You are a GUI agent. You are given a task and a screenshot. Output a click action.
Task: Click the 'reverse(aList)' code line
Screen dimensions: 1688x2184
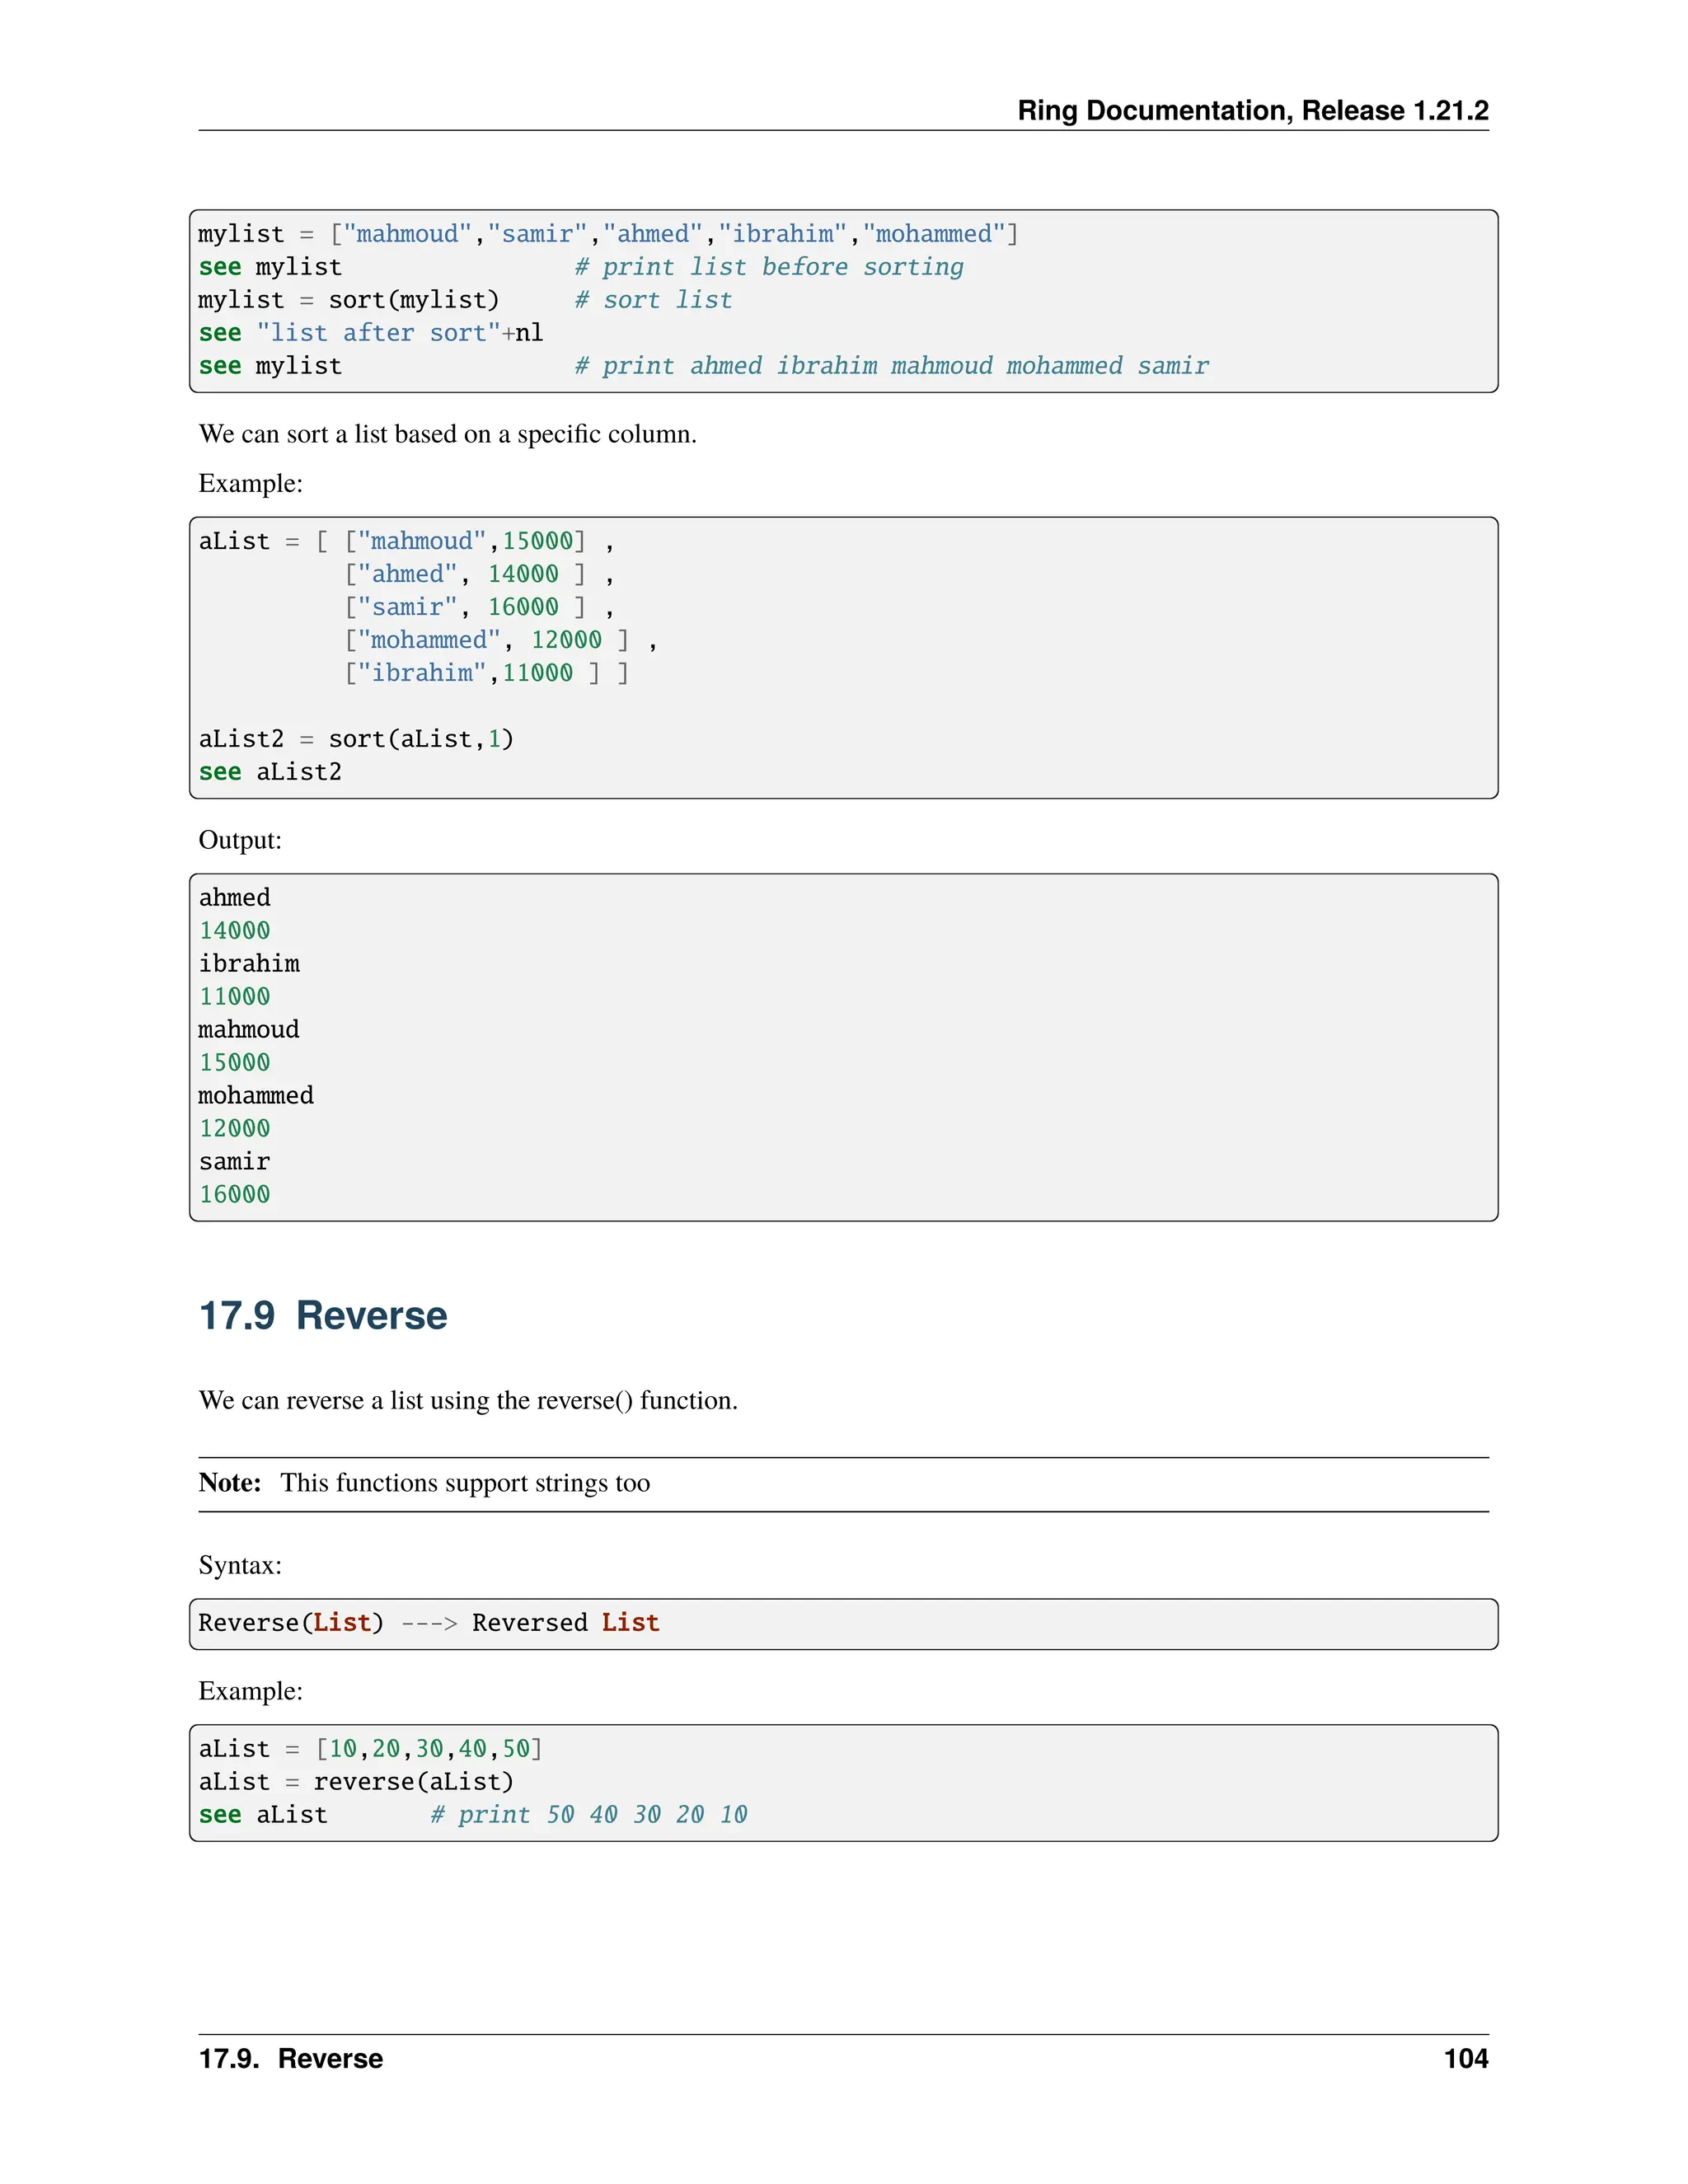(x=413, y=1781)
